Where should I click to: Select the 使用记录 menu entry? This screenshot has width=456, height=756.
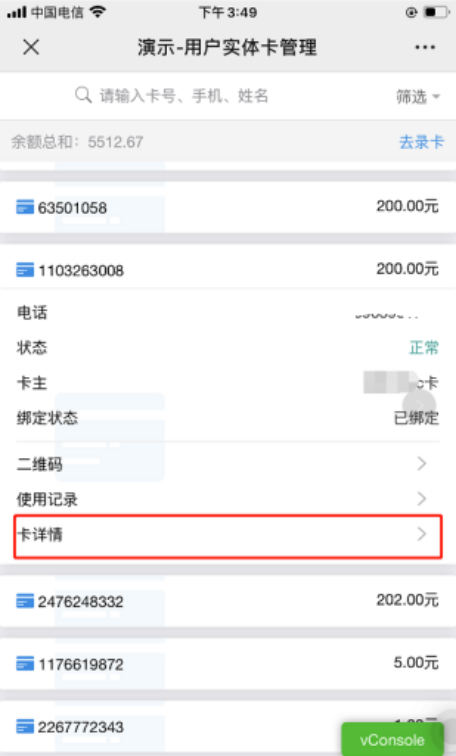pos(228,499)
